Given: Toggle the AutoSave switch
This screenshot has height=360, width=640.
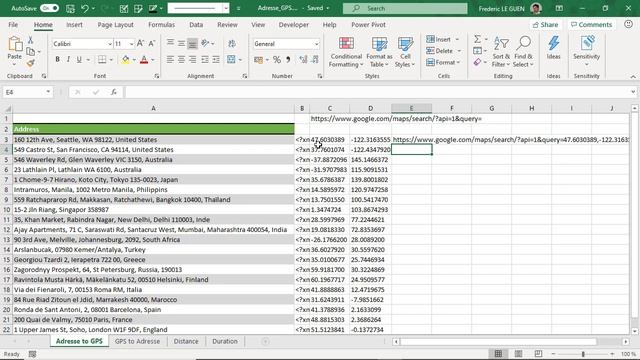Looking at the screenshot, I should tap(49, 8).
